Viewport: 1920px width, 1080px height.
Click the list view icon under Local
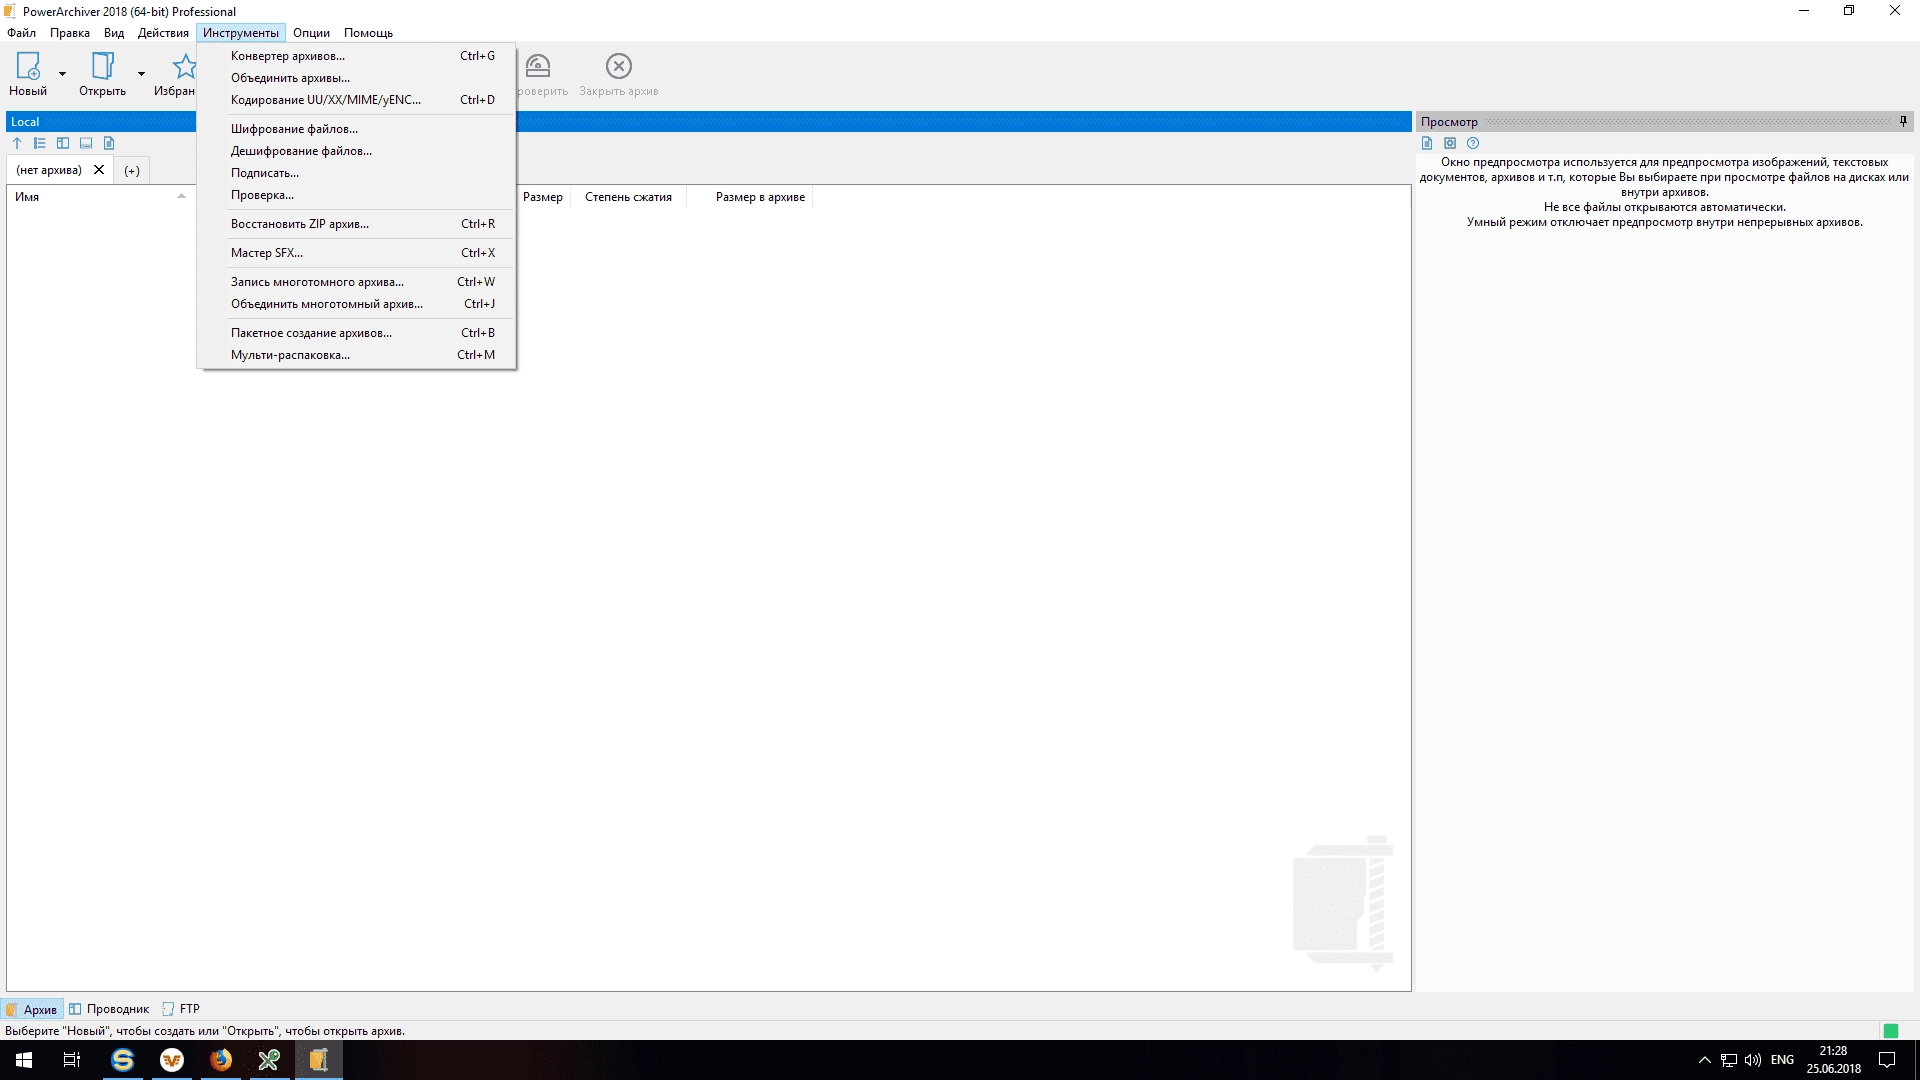point(40,143)
